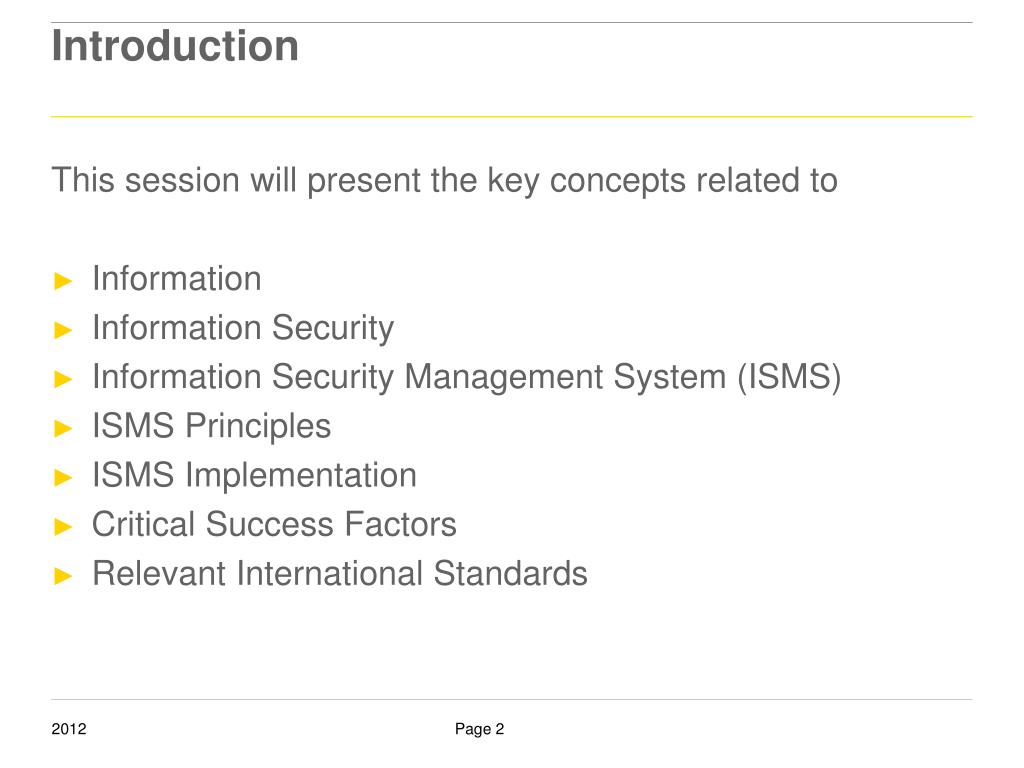Screen dimensions: 1024x768
Task: Select the 'ISMS Principles' line
Action: pos(212,427)
